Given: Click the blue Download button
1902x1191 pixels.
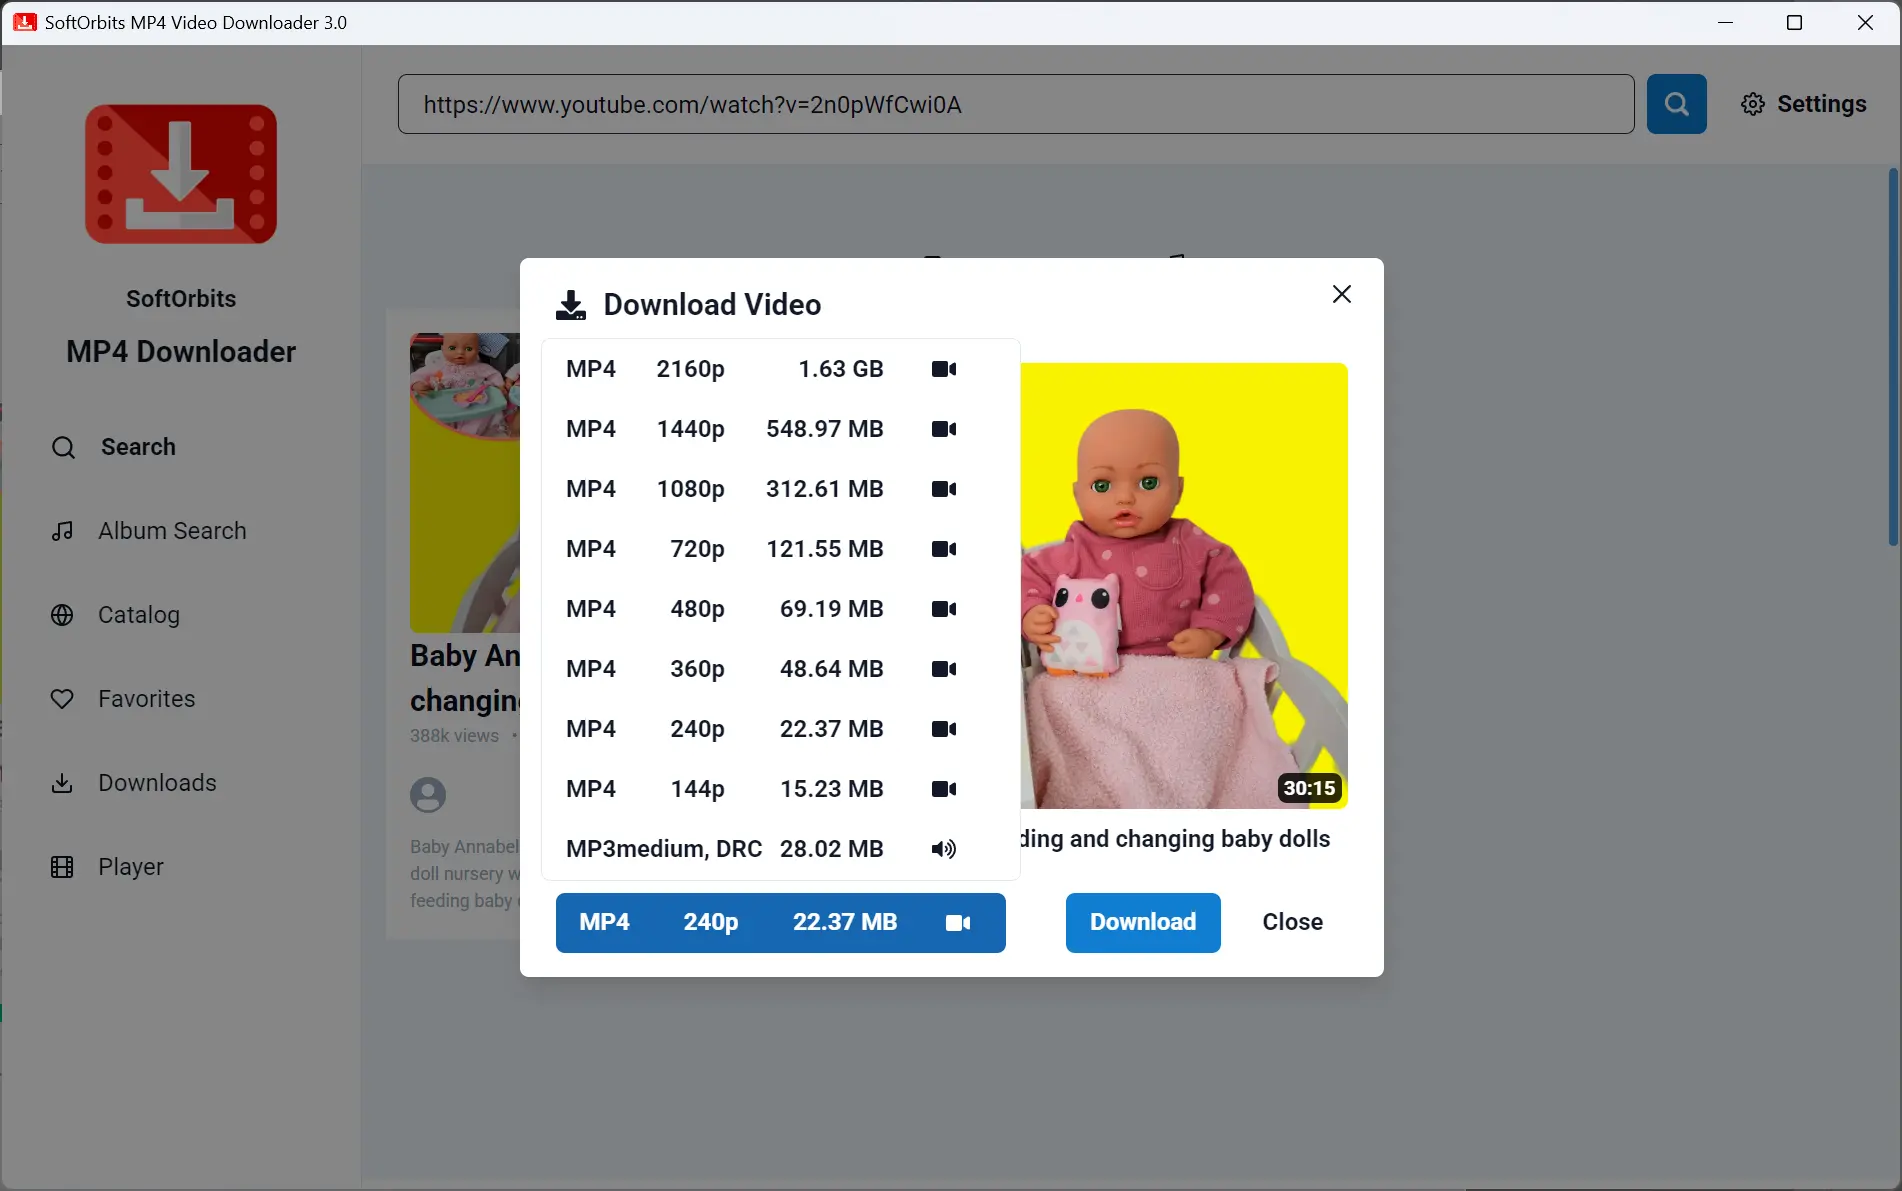Looking at the screenshot, I should 1142,922.
